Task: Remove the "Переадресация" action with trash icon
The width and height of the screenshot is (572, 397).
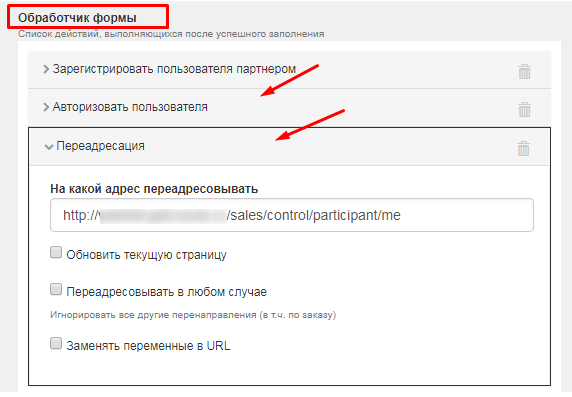Action: point(523,149)
